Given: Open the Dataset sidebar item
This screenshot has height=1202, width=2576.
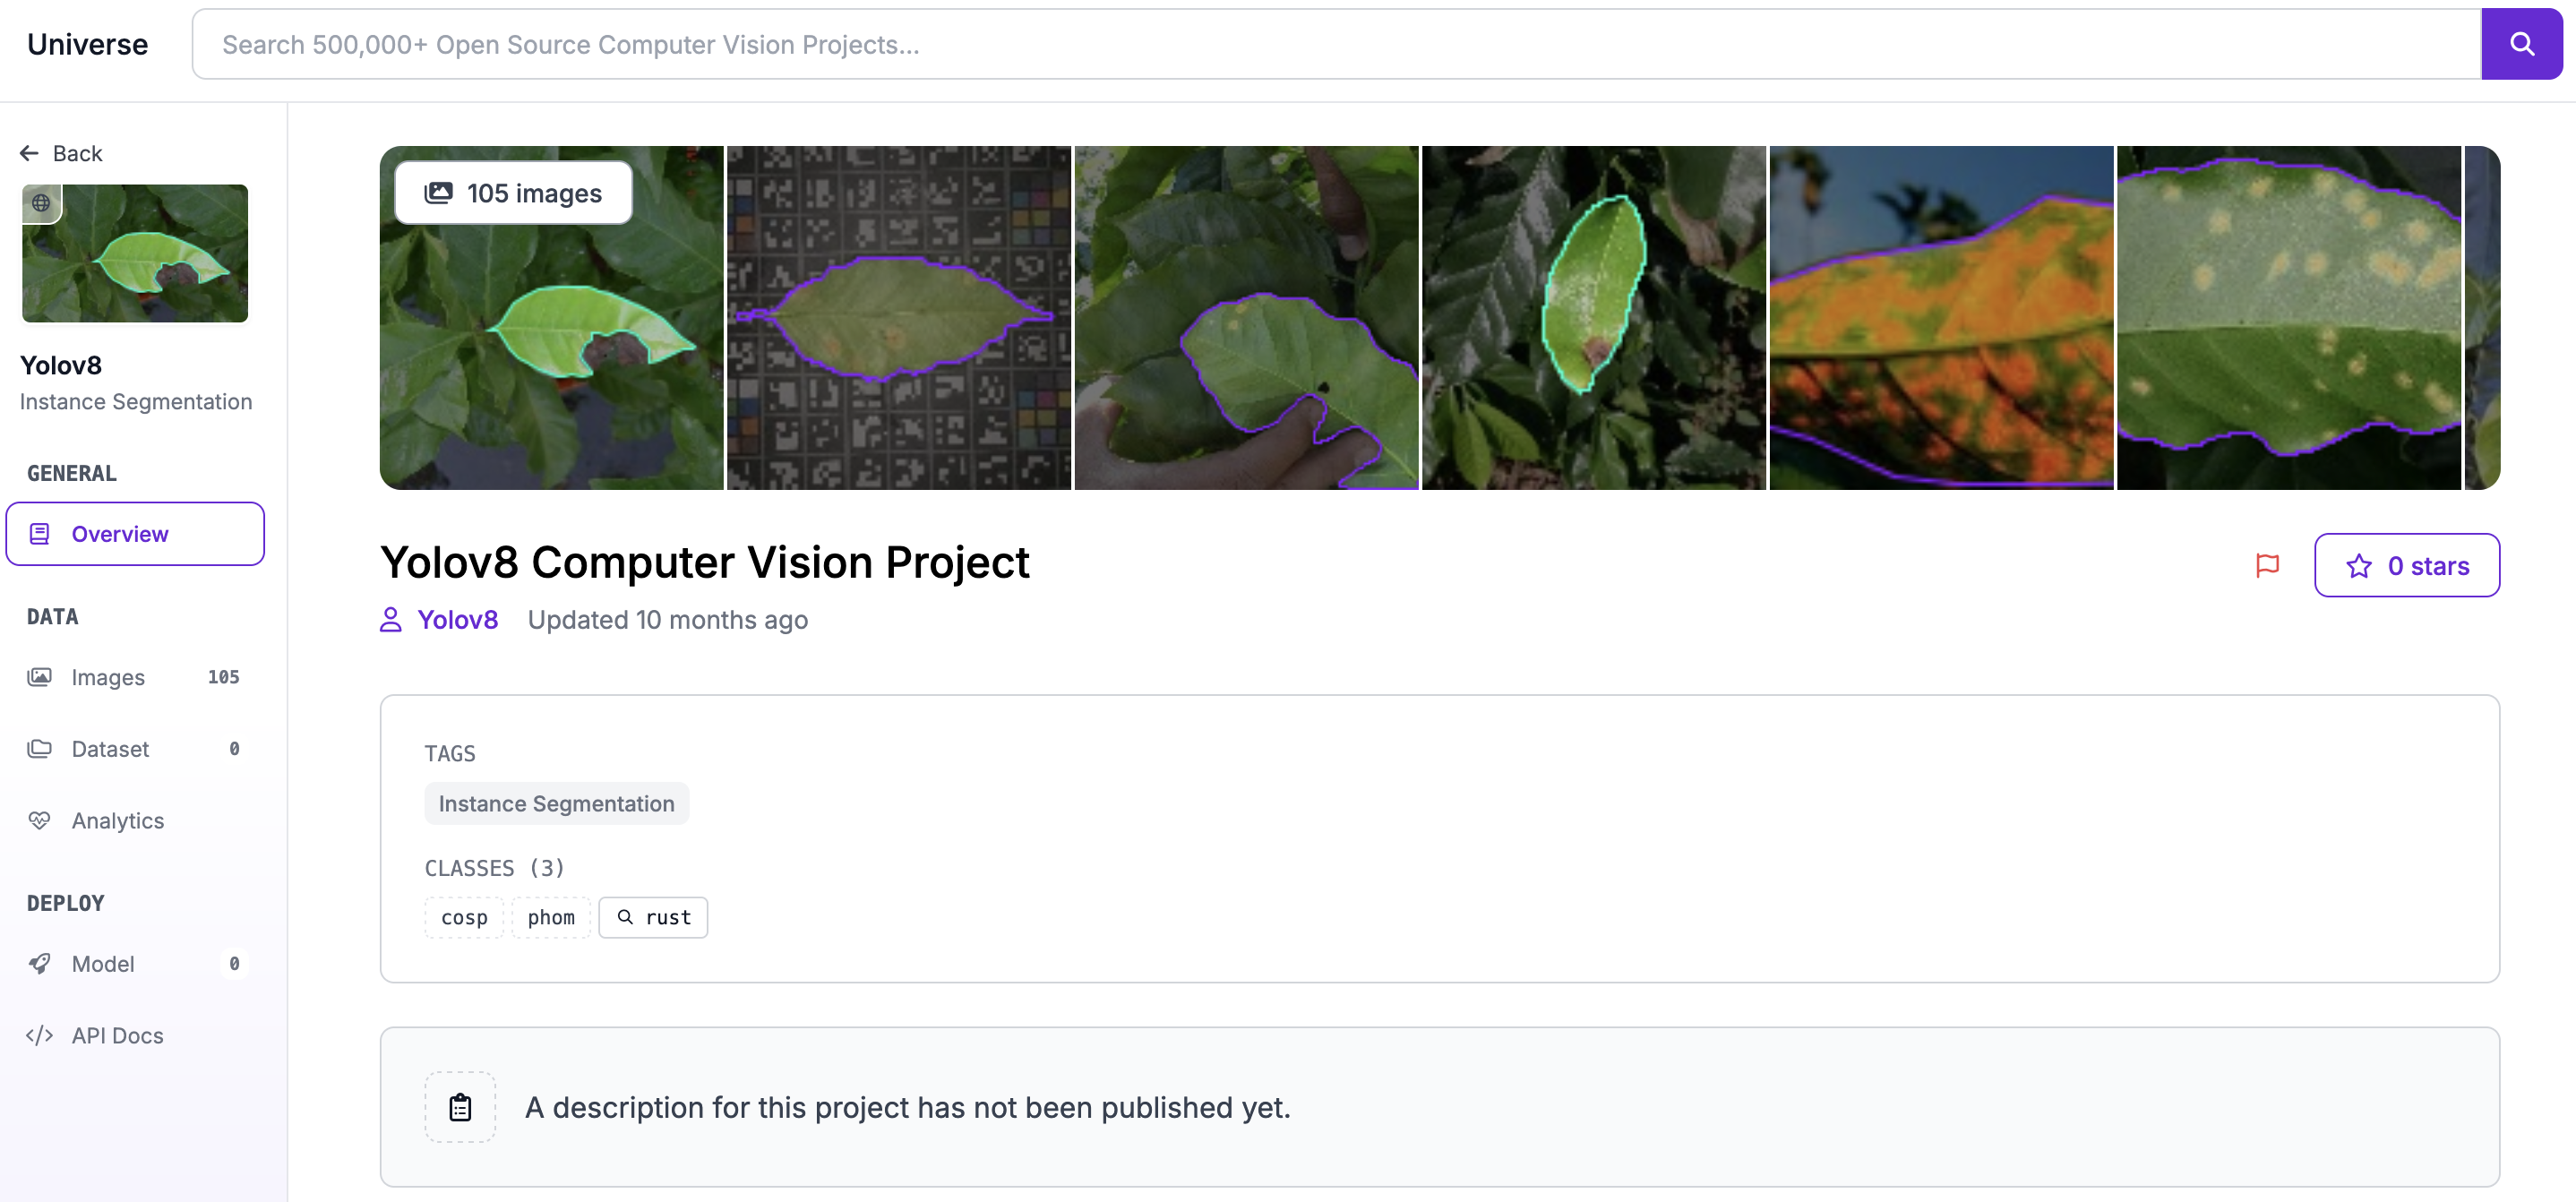Looking at the screenshot, I should (110, 749).
